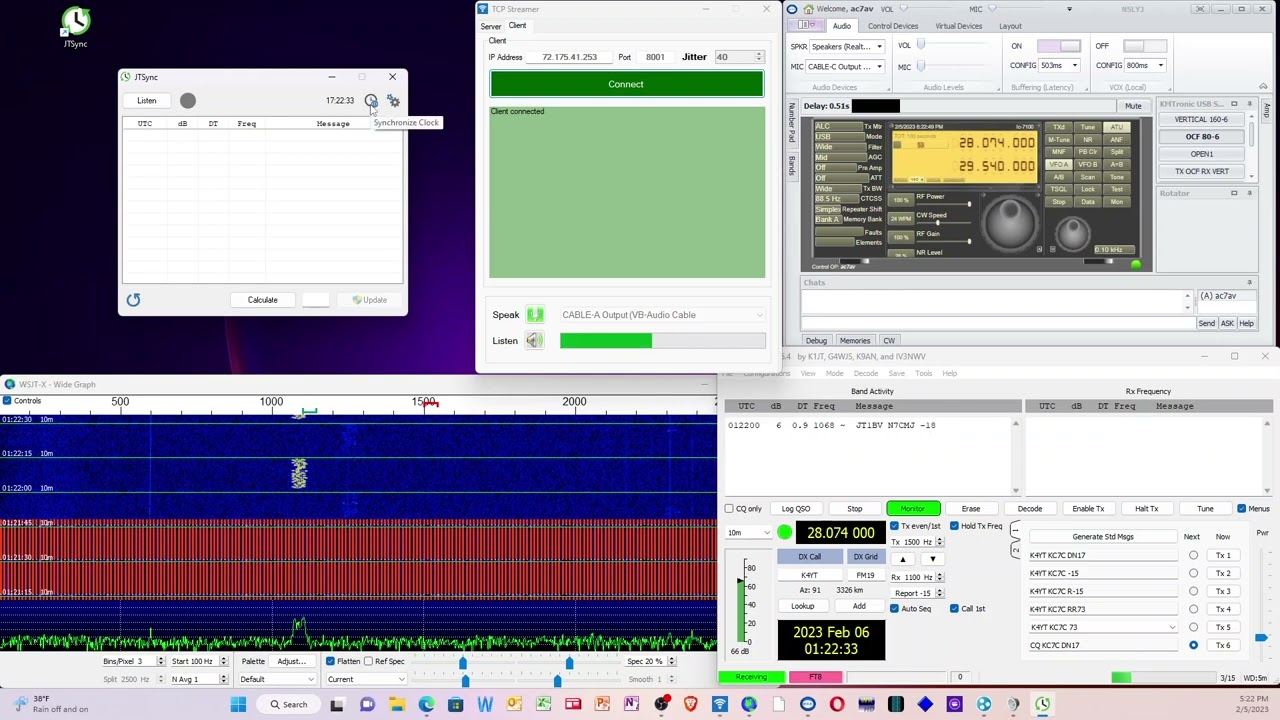
Task: Switch to Control Devices tab
Action: point(892,26)
